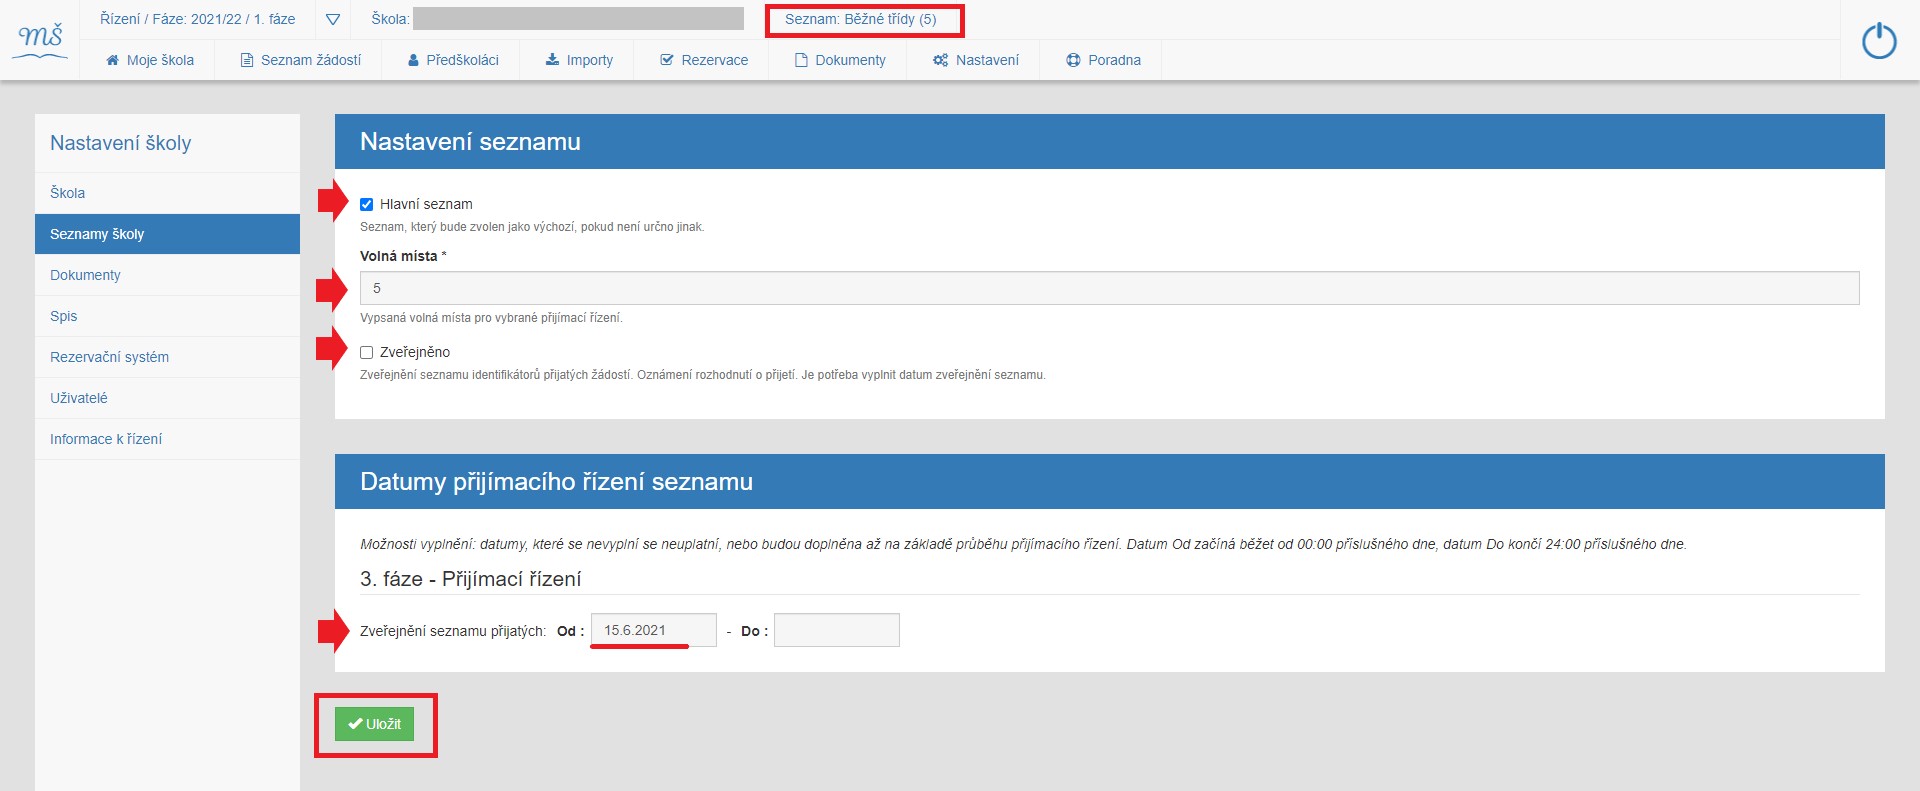Image resolution: width=1920 pixels, height=791 pixels.
Task: Select Škola in the sidebar
Action: click(x=167, y=193)
